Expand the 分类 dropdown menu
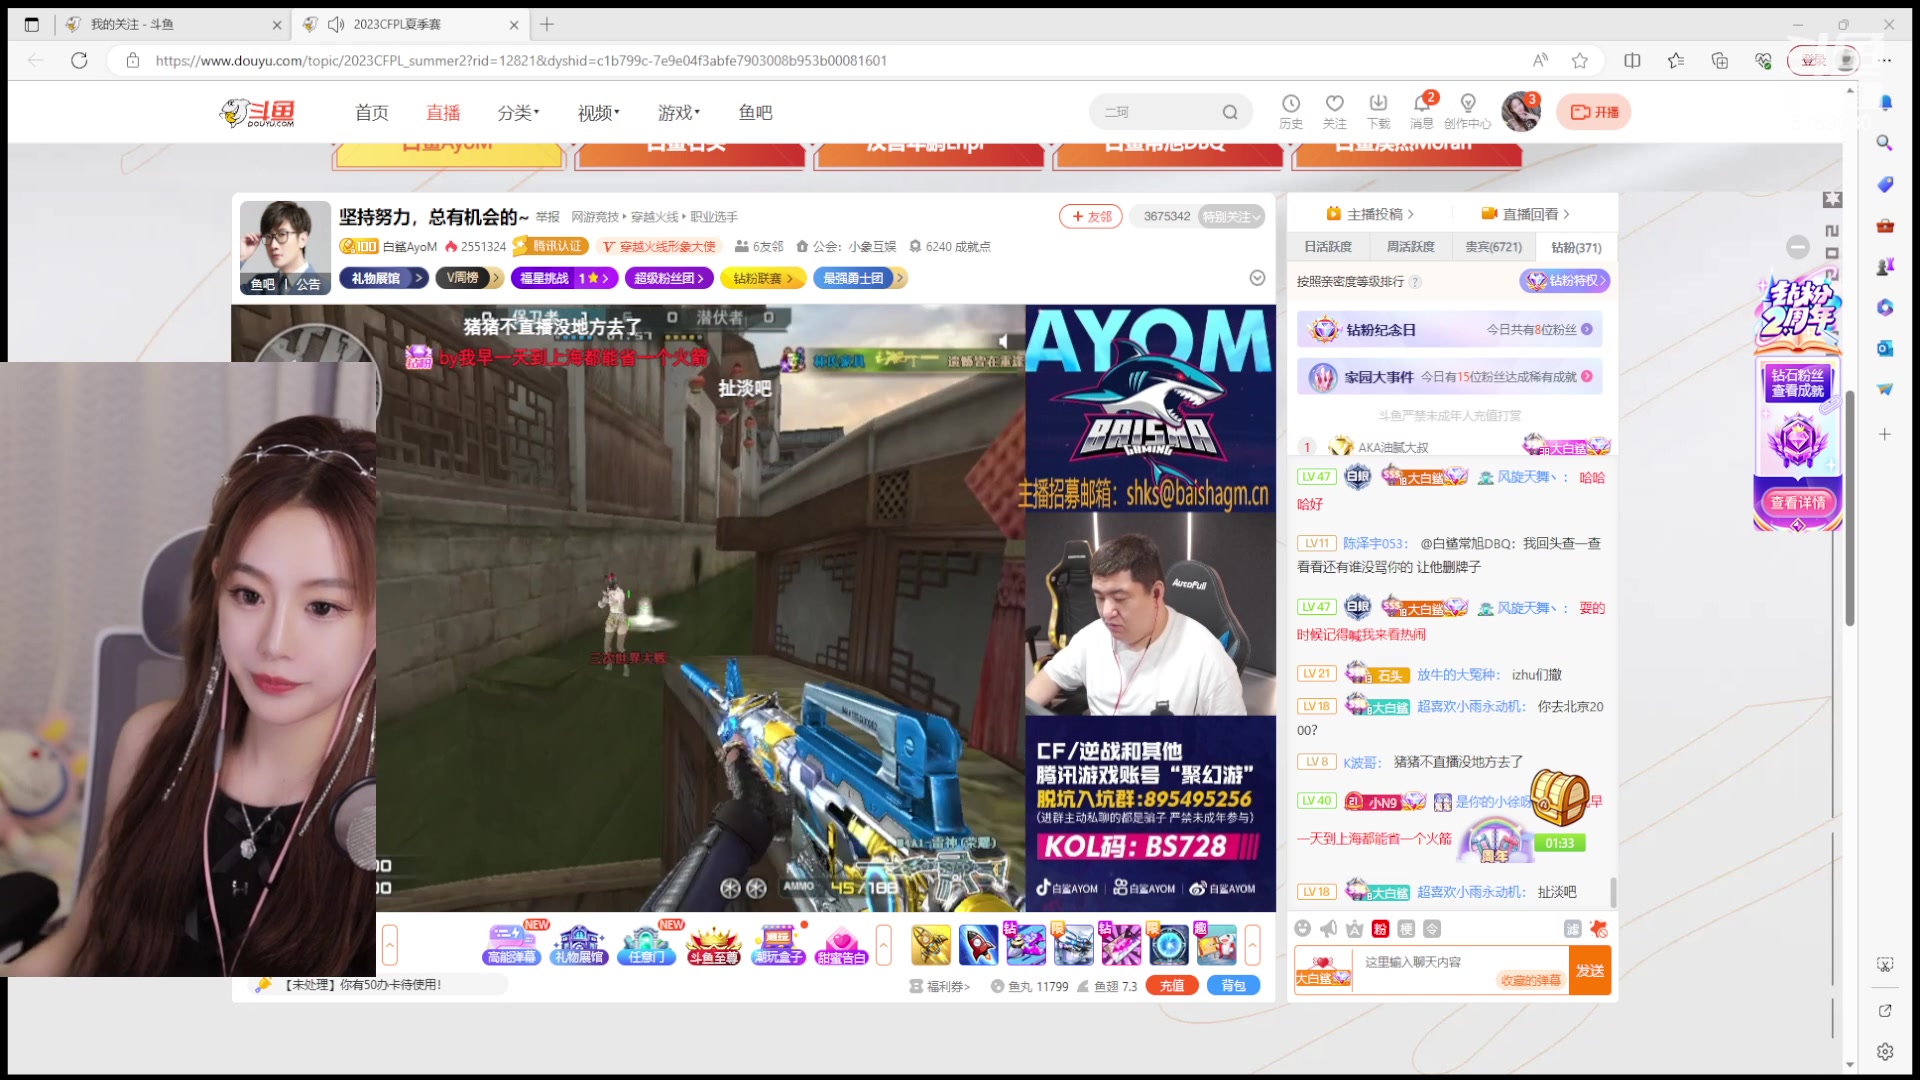1920x1080 pixels. [518, 113]
